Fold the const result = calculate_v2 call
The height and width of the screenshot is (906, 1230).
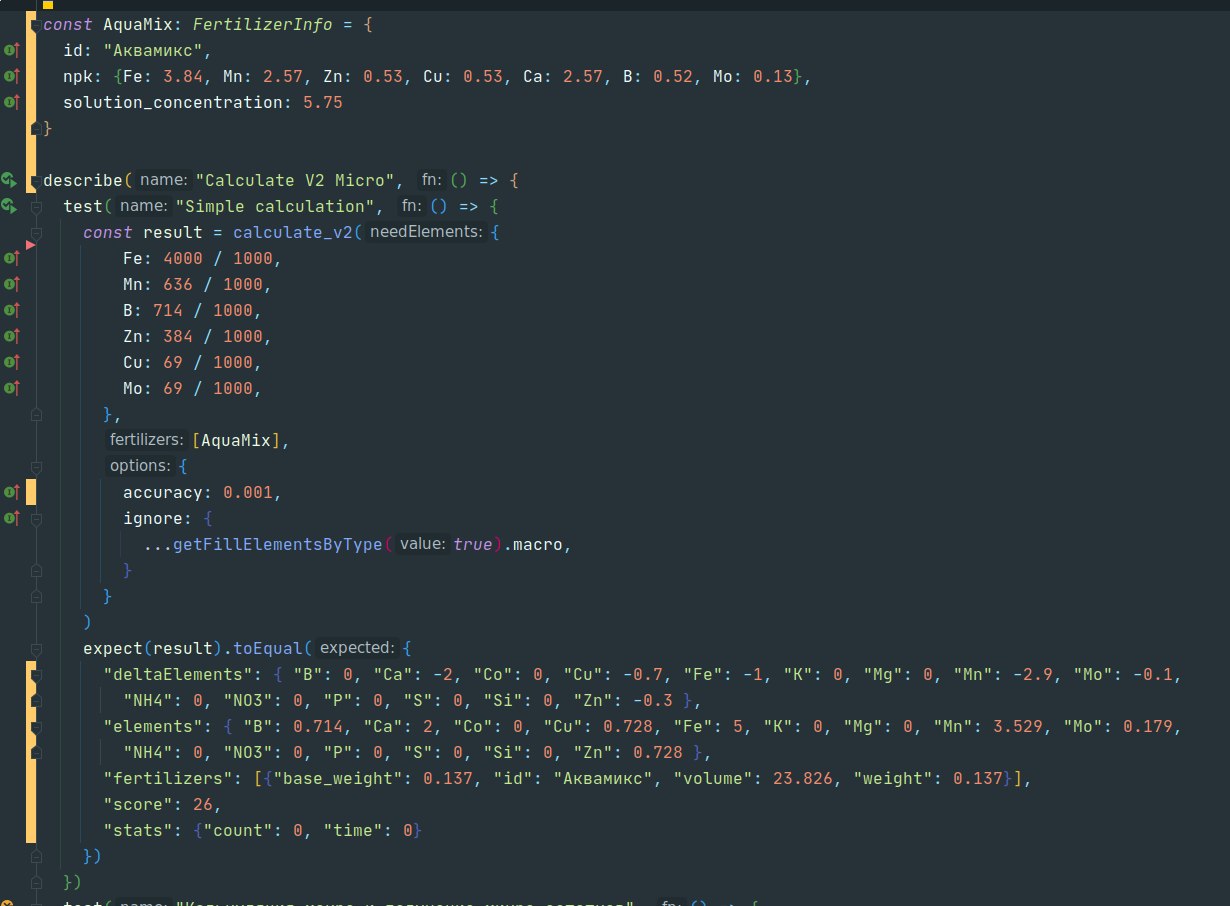tap(35, 232)
